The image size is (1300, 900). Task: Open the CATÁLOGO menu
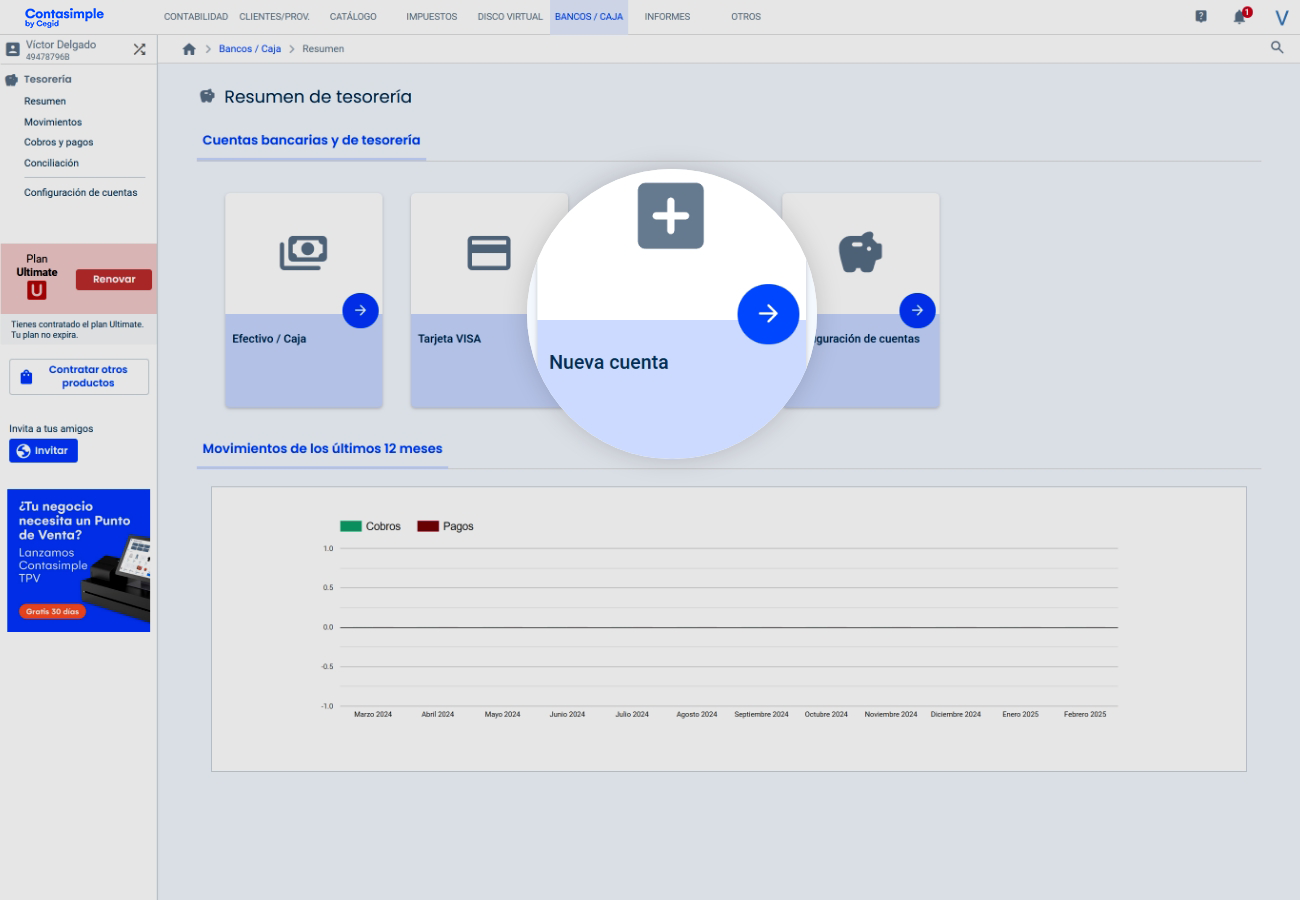pyautogui.click(x=353, y=17)
